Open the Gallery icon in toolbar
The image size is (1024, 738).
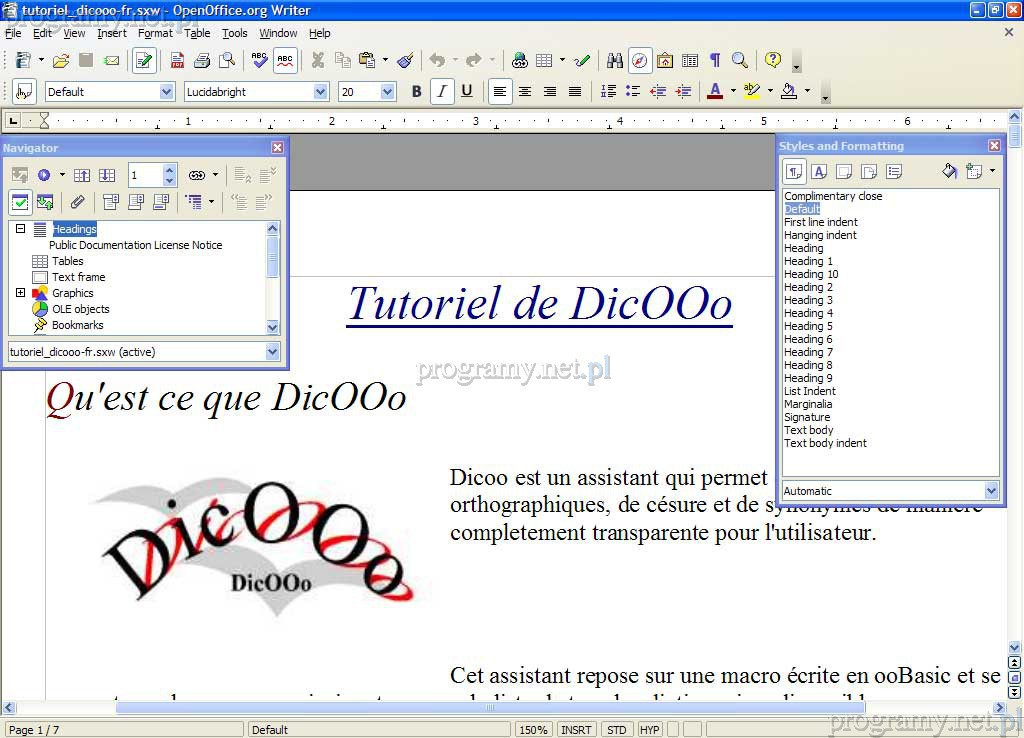(665, 61)
